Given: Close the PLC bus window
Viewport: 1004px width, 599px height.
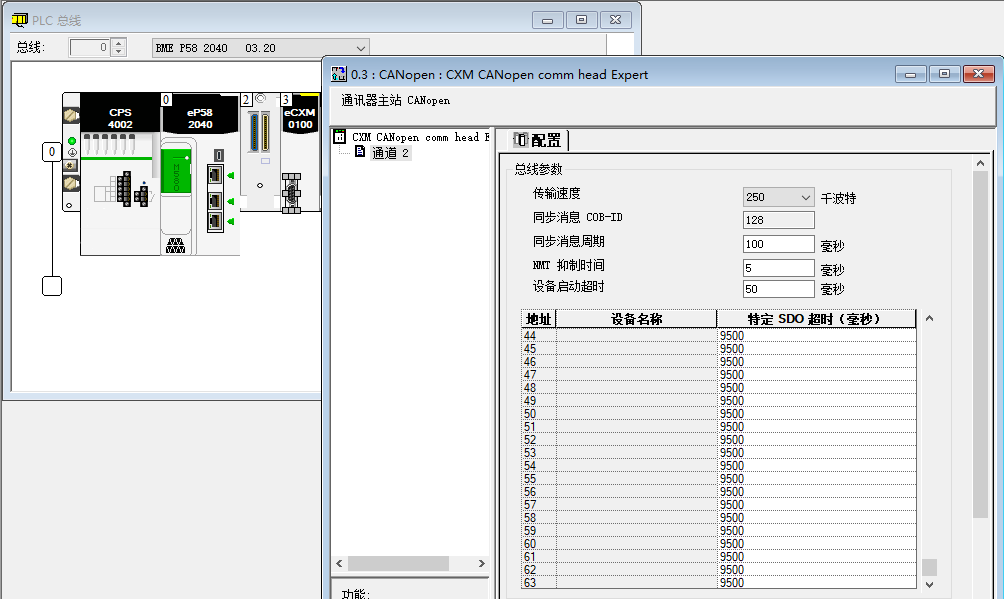Looking at the screenshot, I should coord(615,20).
